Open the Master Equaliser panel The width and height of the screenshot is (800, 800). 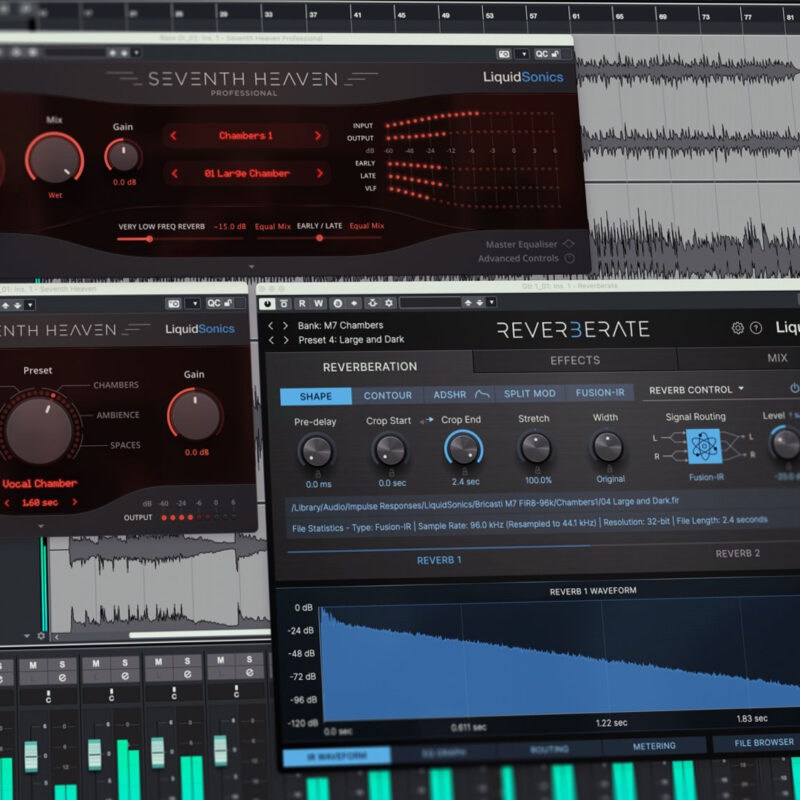pyautogui.click(x=531, y=244)
